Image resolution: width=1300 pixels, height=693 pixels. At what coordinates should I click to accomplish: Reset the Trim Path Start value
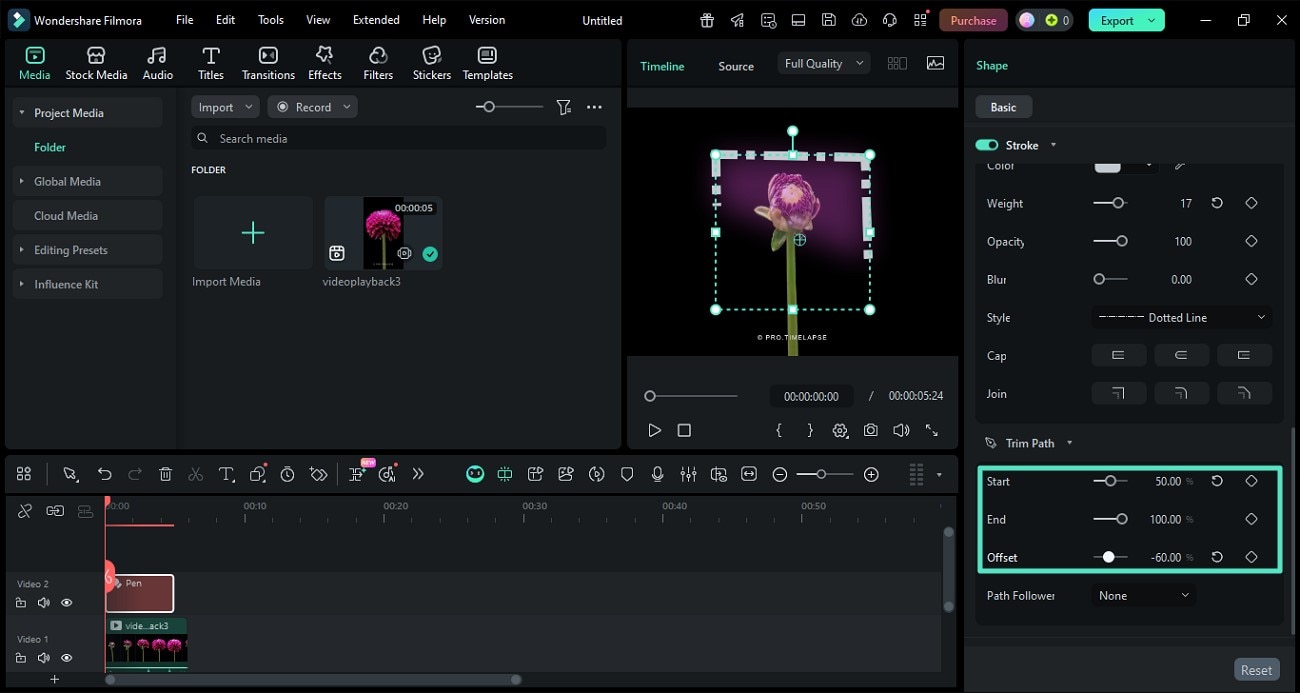click(1217, 481)
